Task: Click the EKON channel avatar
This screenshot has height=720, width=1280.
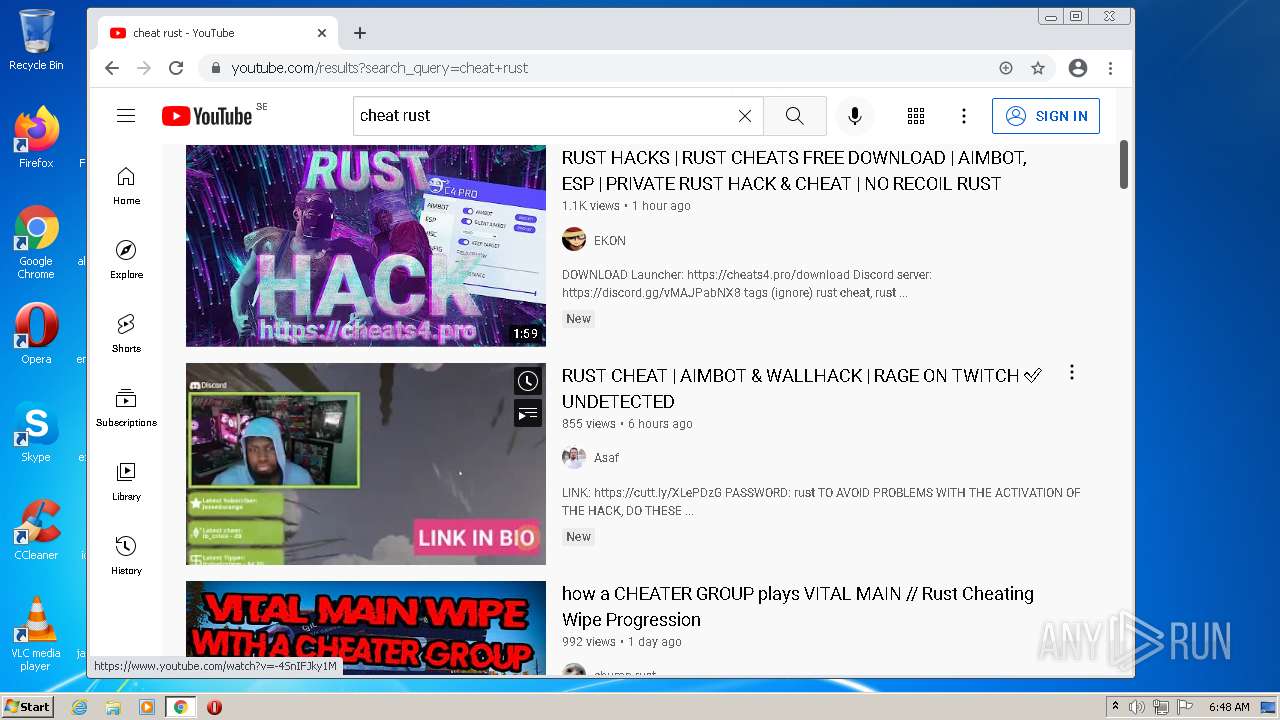Action: click(x=574, y=239)
